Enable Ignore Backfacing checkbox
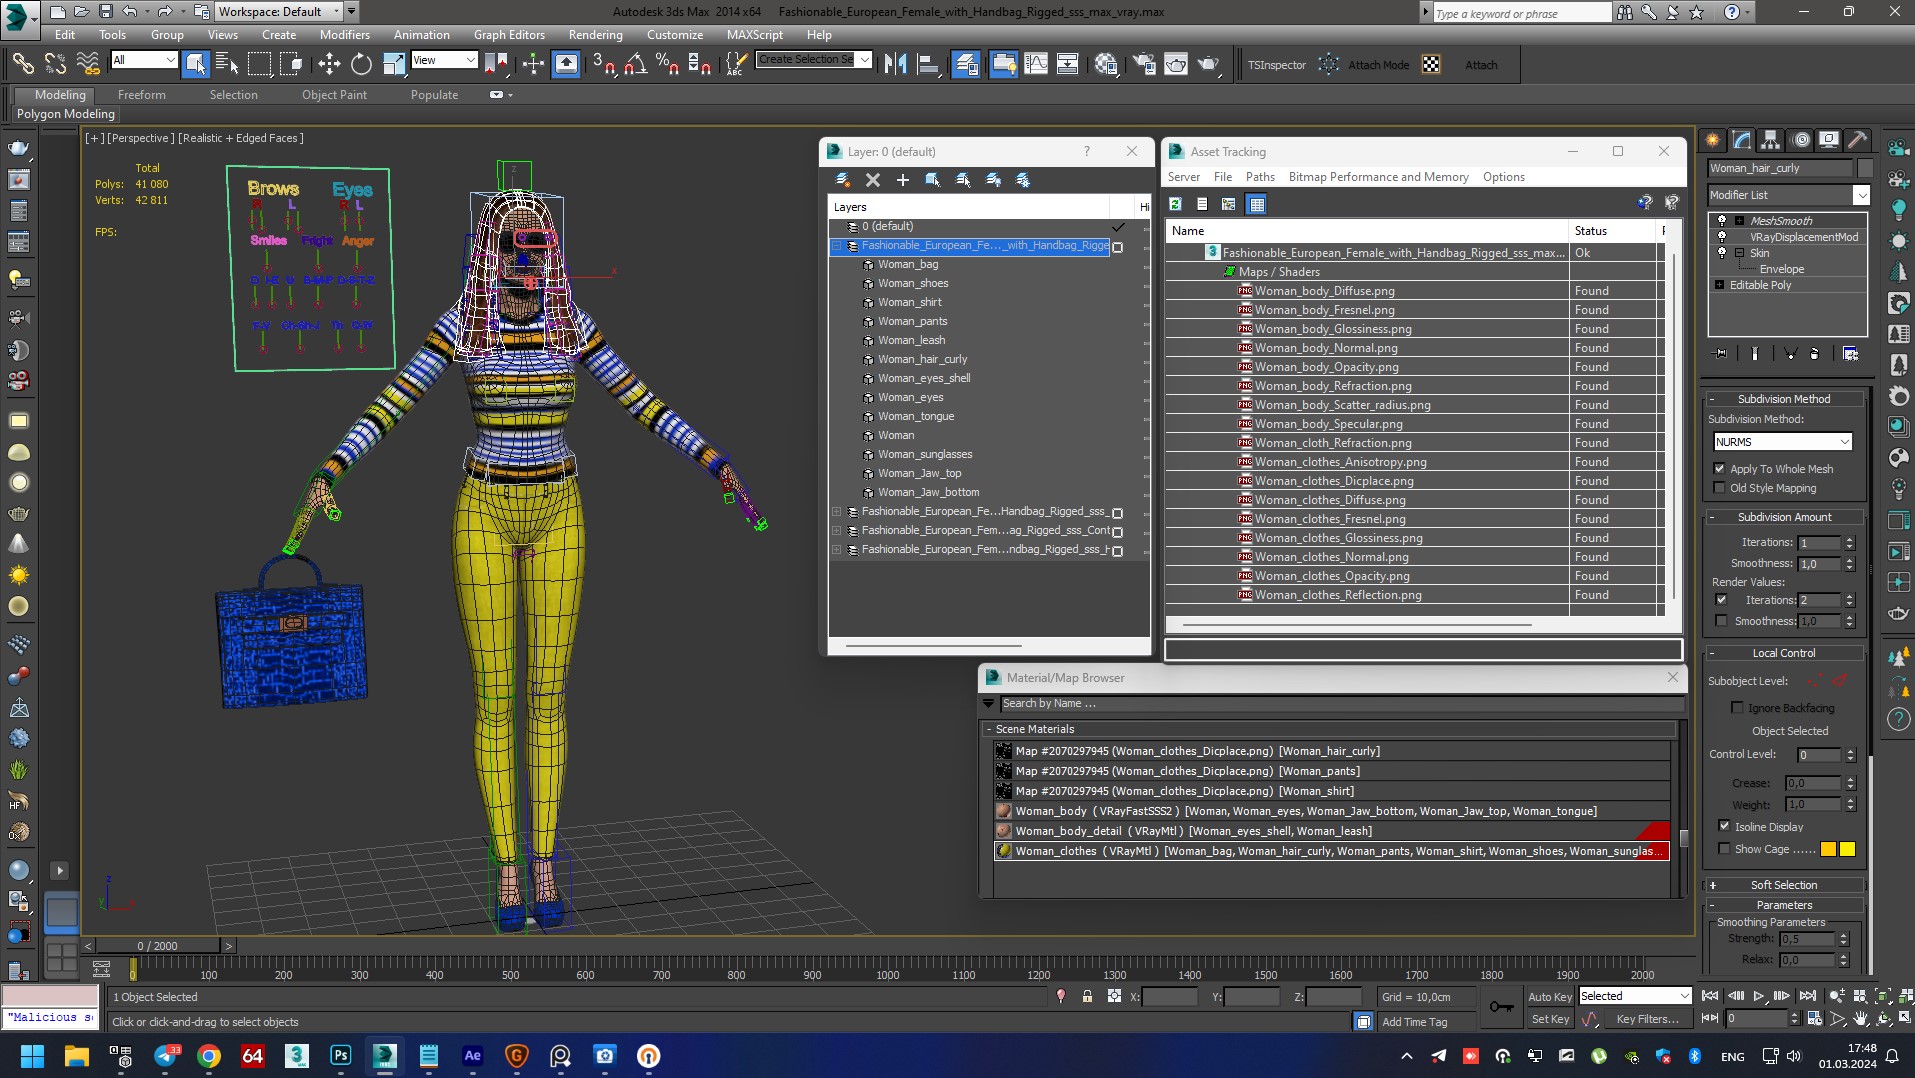Viewport: 1915px width, 1078px height. 1738,708
